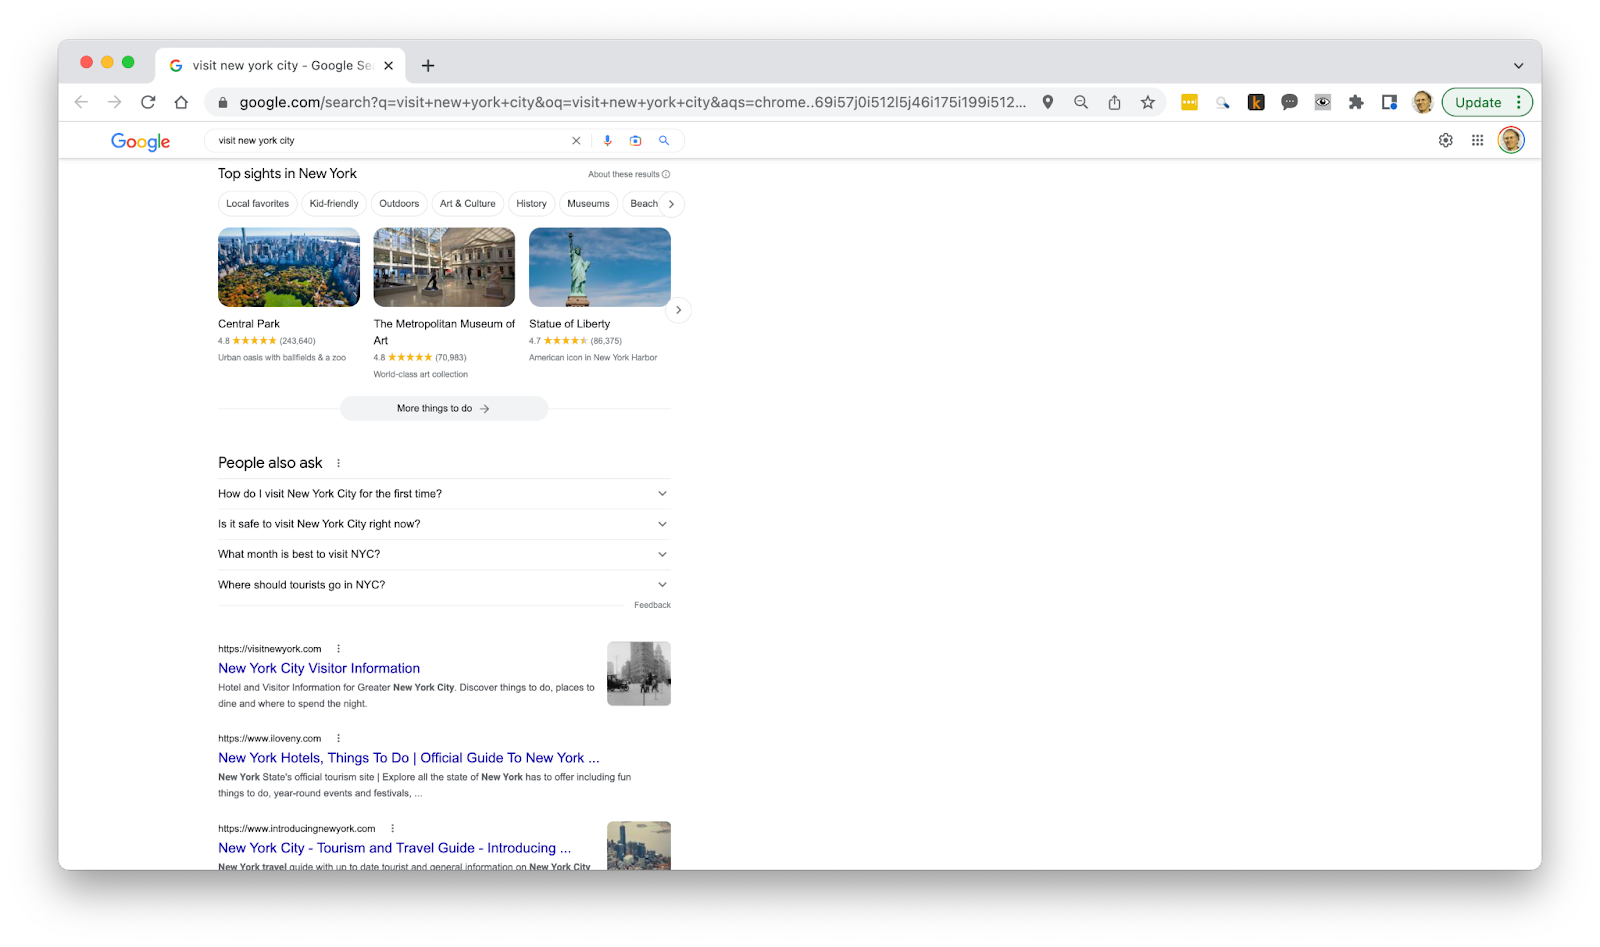Select the Museums filter chip
The width and height of the screenshot is (1600, 947).
(x=588, y=204)
